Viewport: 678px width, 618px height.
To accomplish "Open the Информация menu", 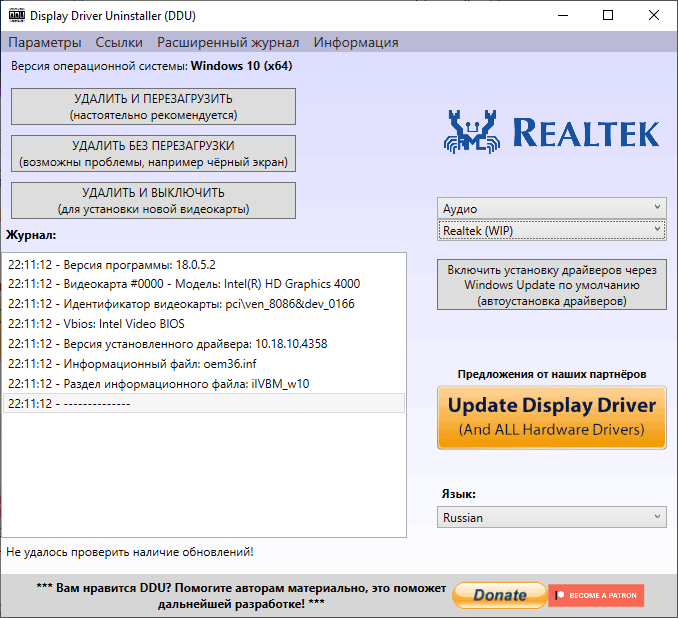I will coord(356,42).
